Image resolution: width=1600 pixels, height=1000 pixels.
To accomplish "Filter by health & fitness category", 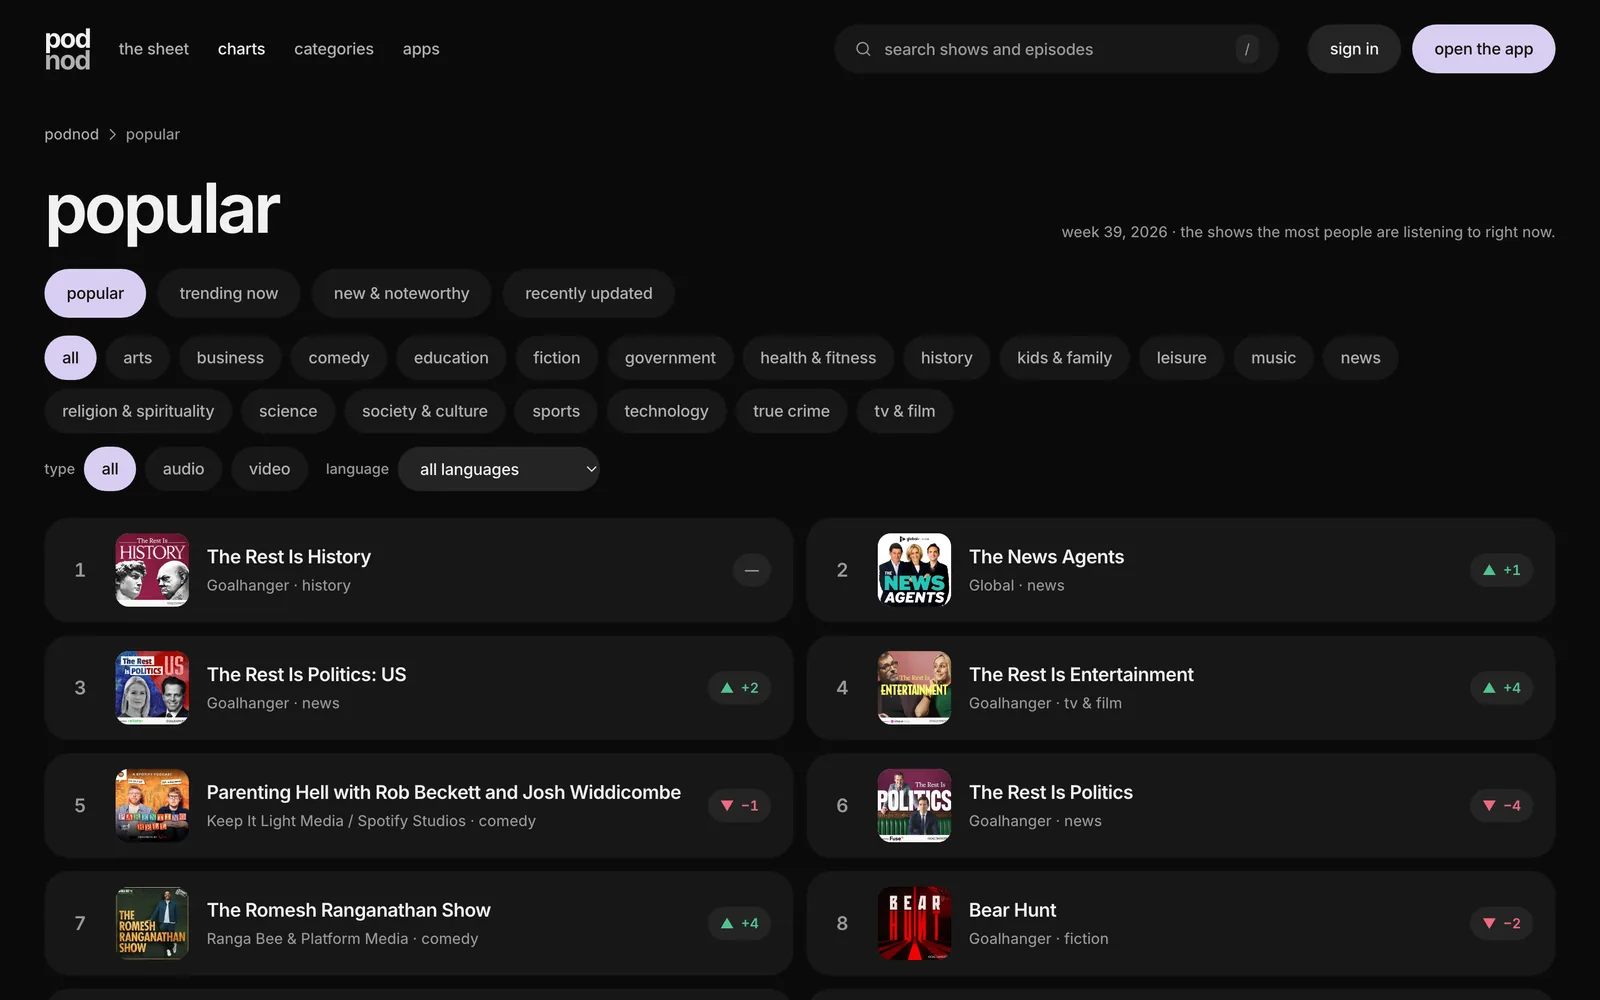I will click(818, 358).
